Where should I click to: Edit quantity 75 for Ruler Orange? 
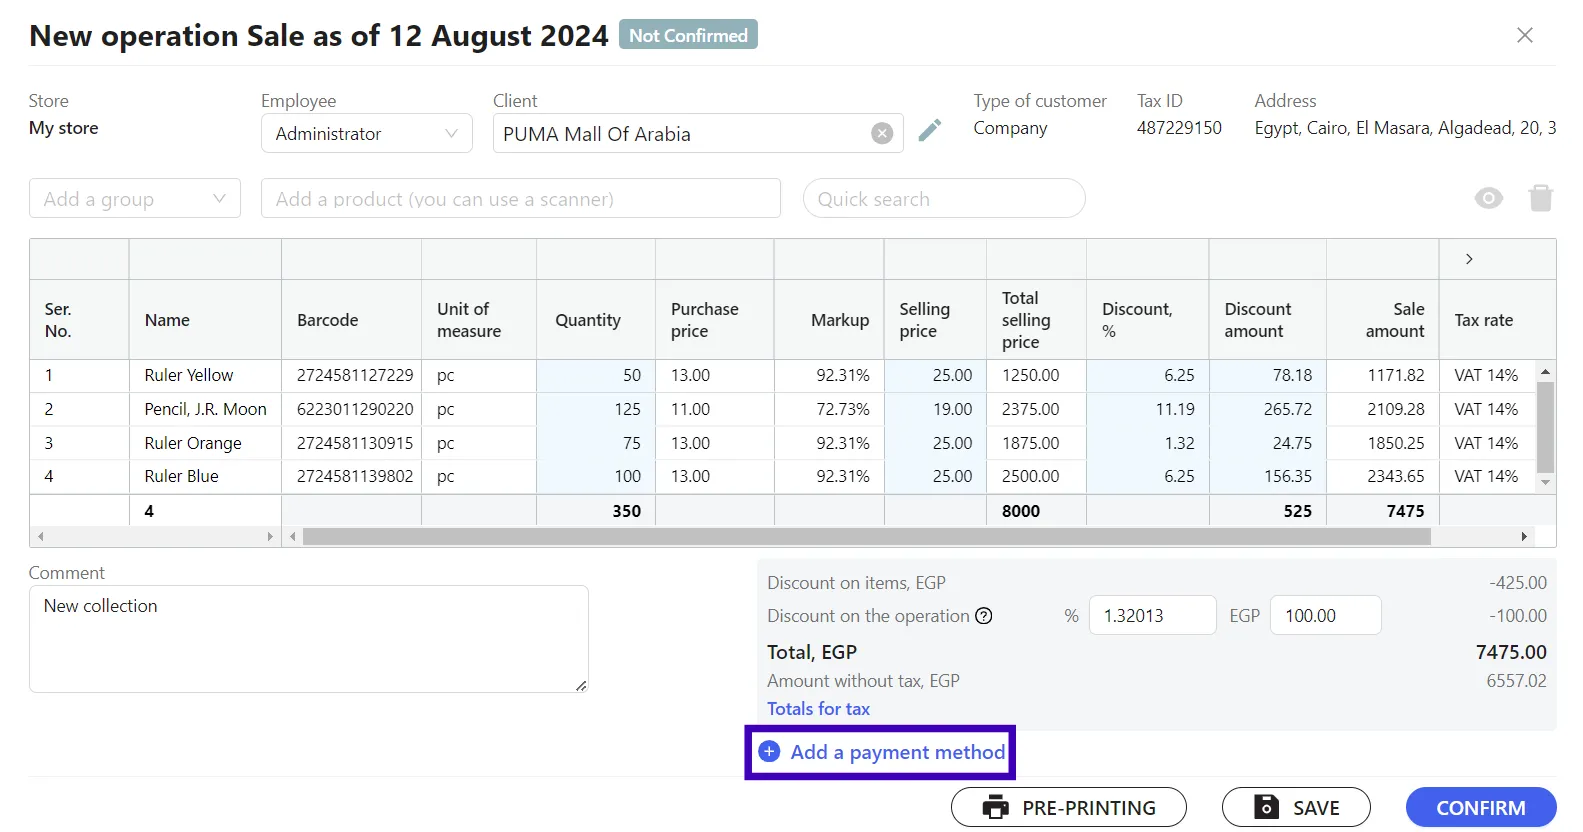point(596,443)
